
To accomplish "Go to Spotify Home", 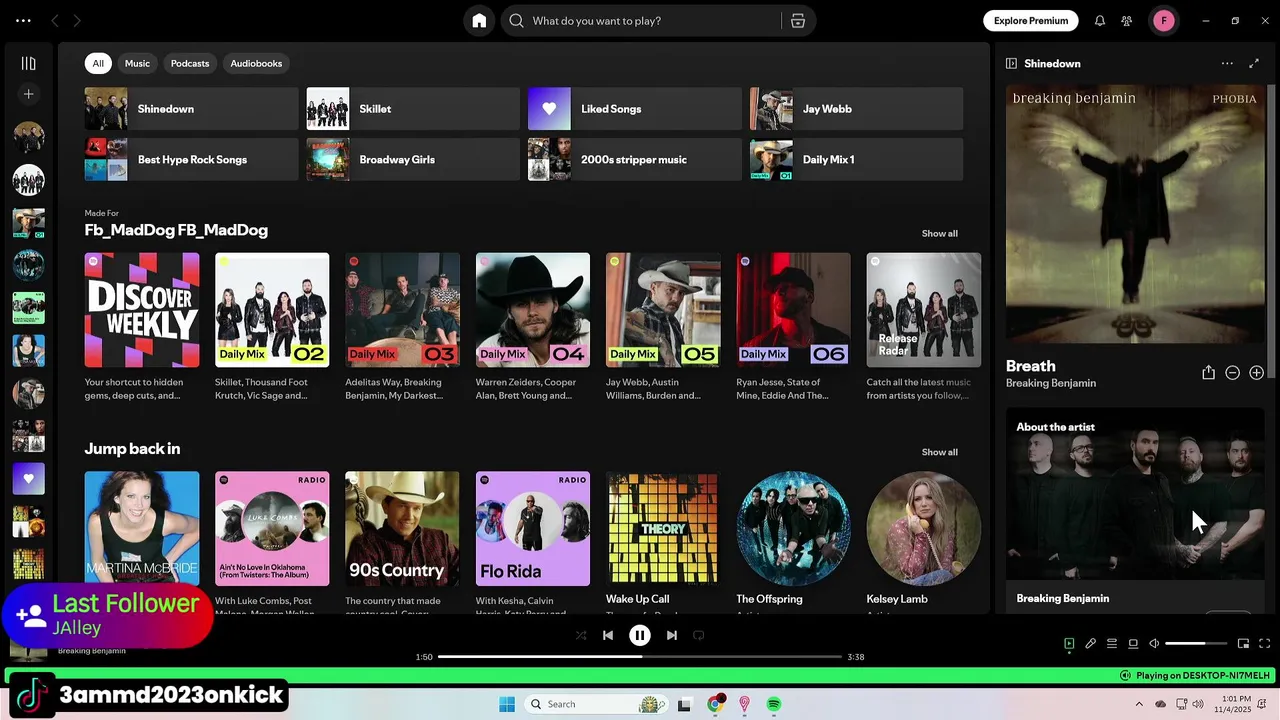I will tap(479, 21).
